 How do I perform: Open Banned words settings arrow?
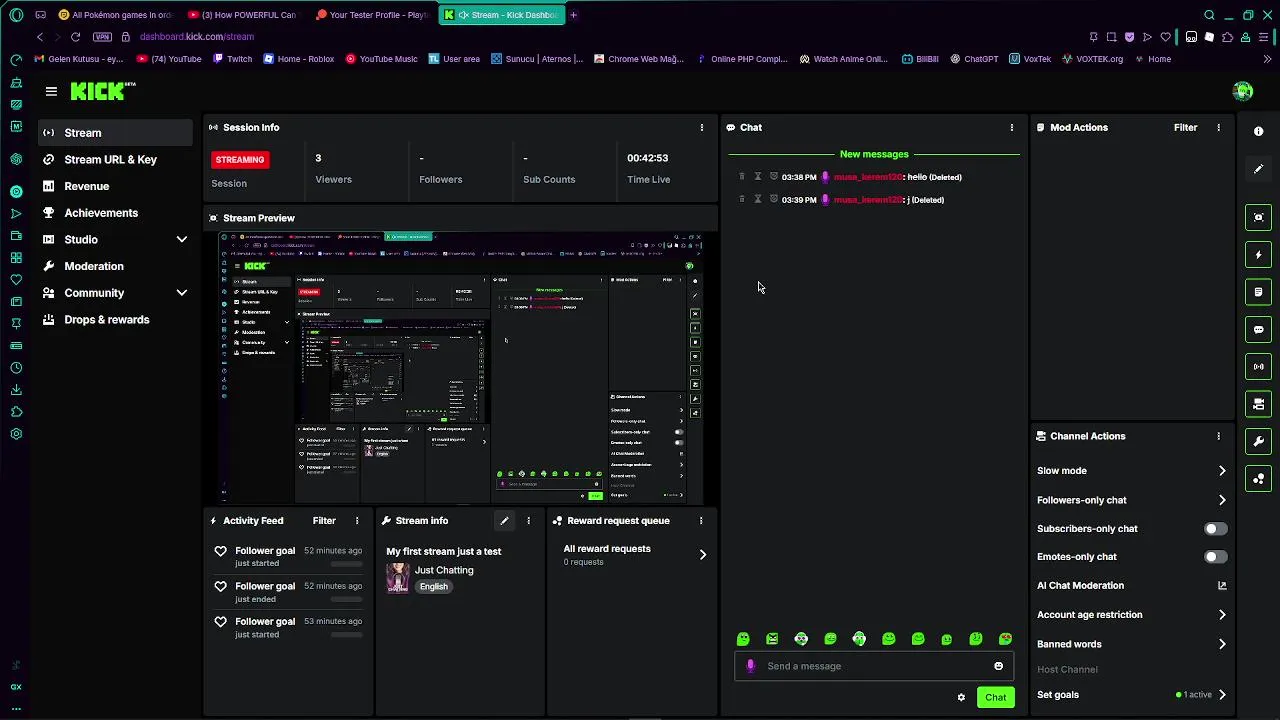pyautogui.click(x=1222, y=645)
